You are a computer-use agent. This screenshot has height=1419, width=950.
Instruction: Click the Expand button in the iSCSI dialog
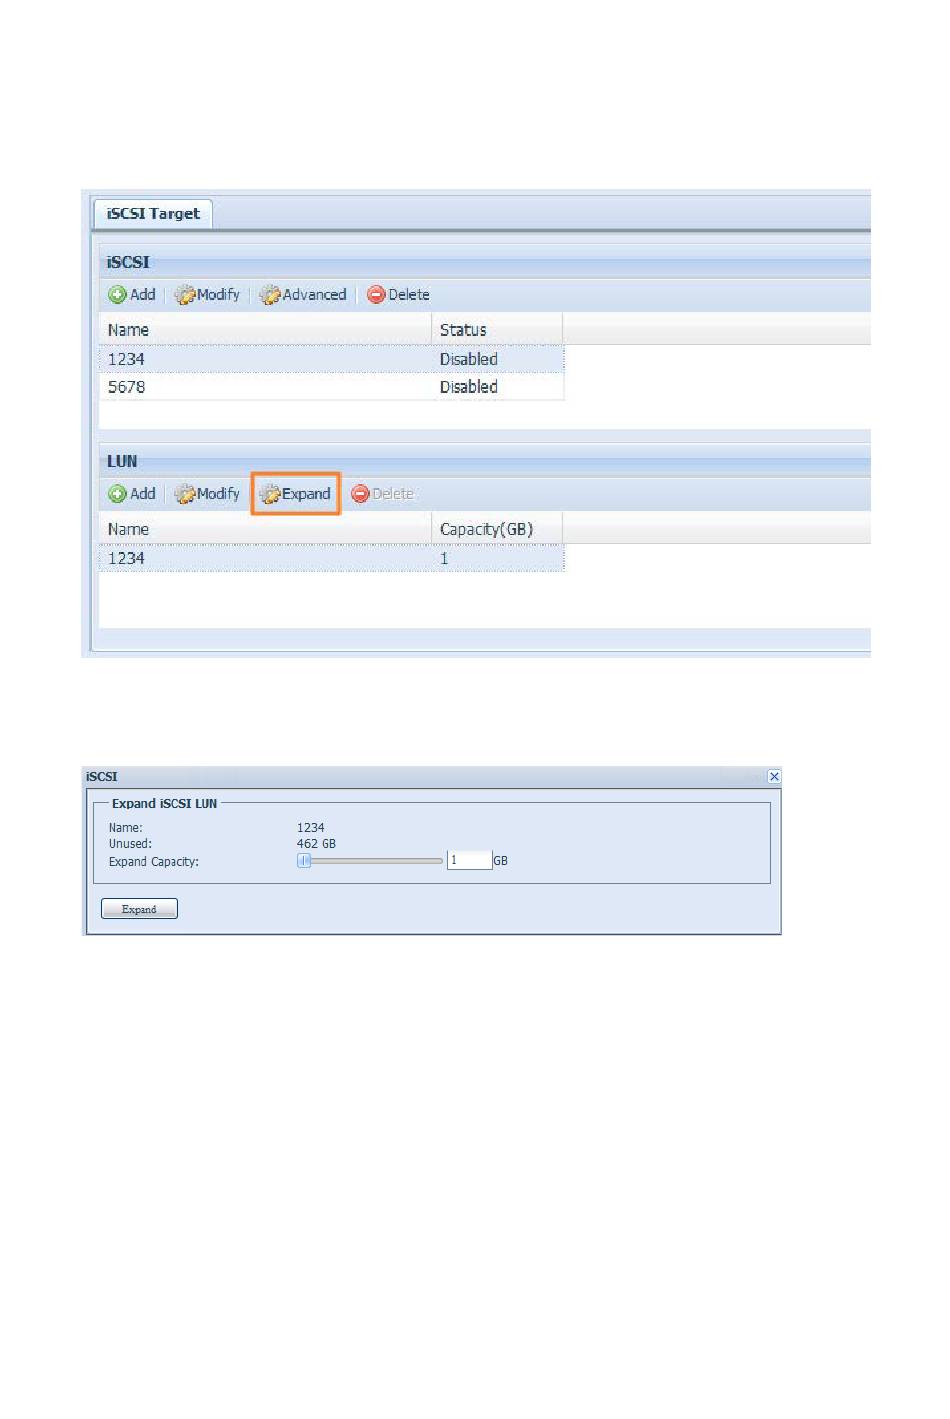point(139,909)
